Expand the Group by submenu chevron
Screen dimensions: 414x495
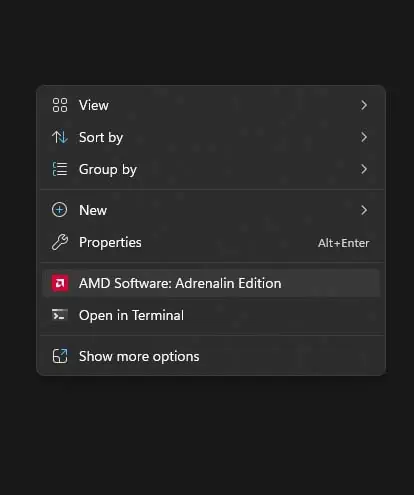tap(364, 169)
